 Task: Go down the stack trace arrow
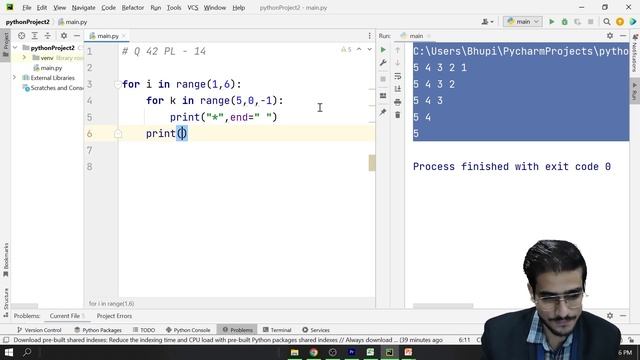pos(398,63)
